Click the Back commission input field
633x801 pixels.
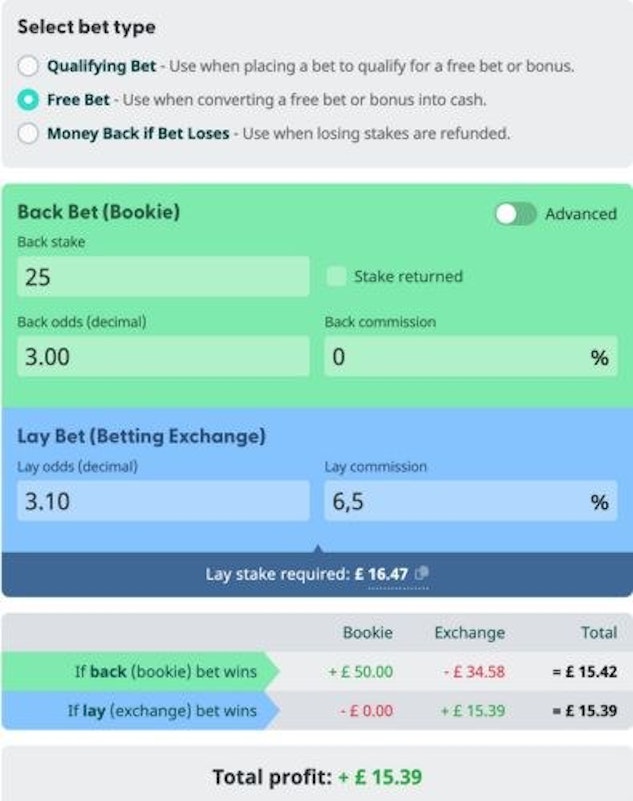pos(455,356)
